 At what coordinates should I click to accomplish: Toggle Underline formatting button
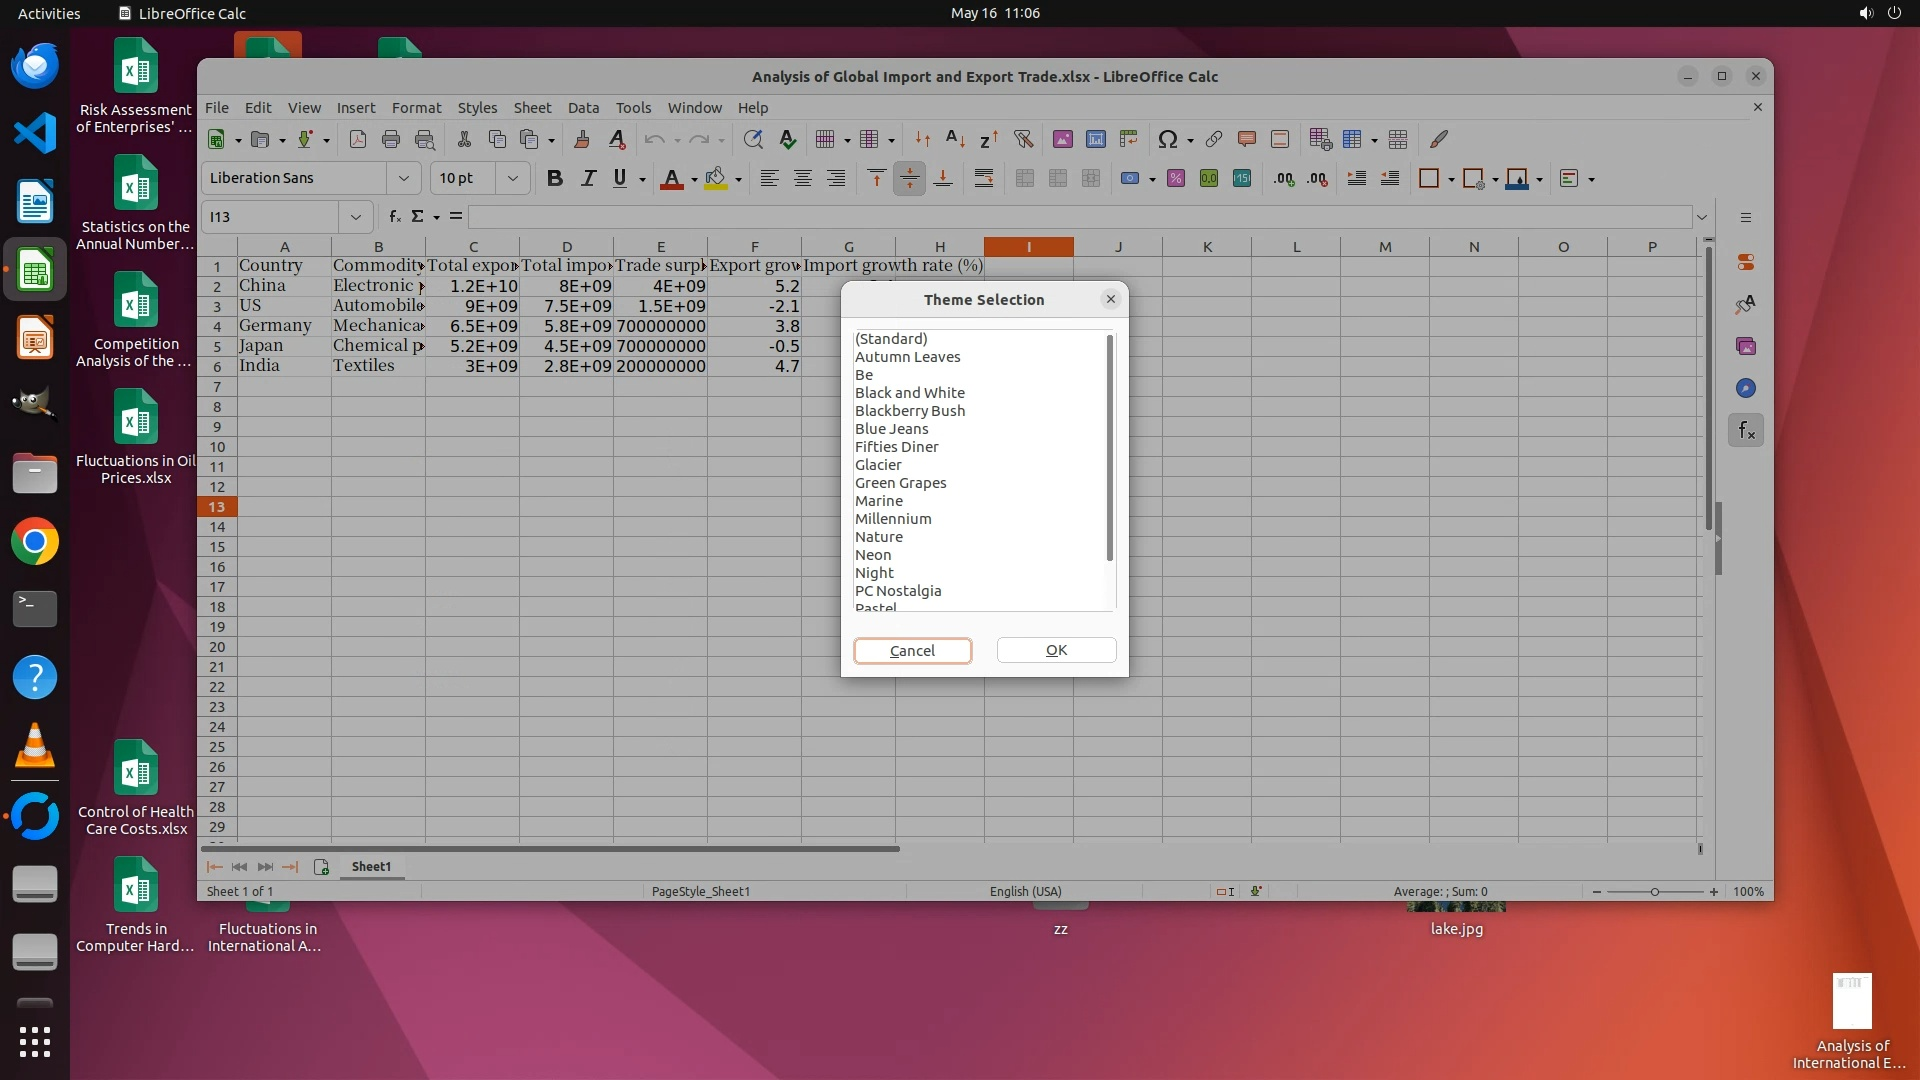click(x=620, y=178)
